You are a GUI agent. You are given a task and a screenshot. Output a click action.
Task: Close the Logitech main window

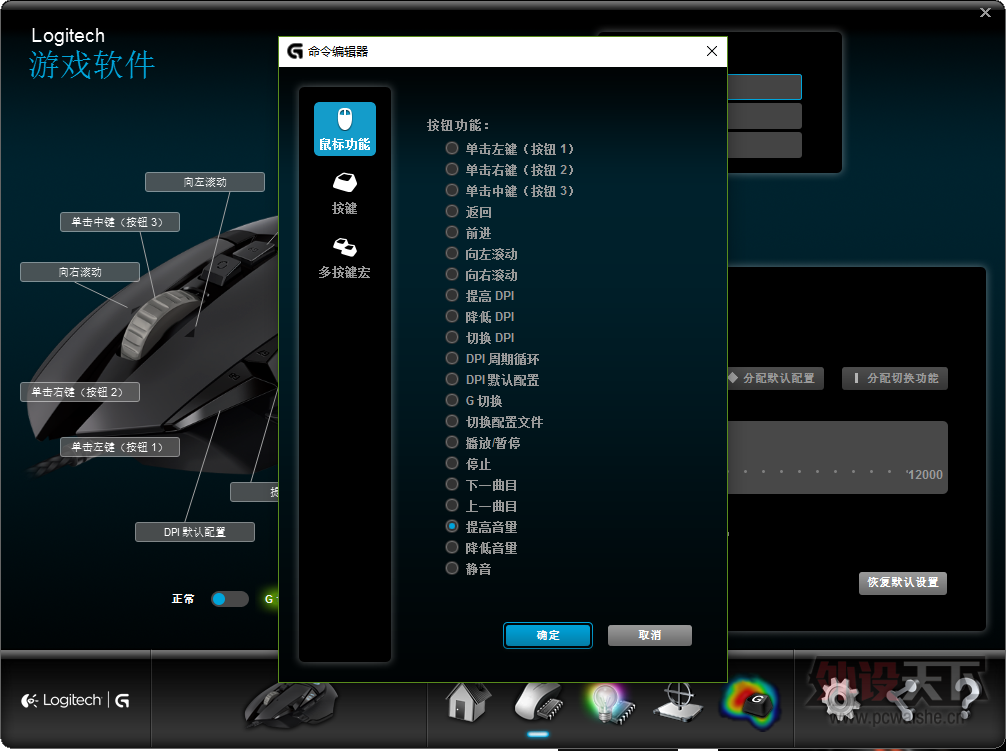tap(985, 12)
